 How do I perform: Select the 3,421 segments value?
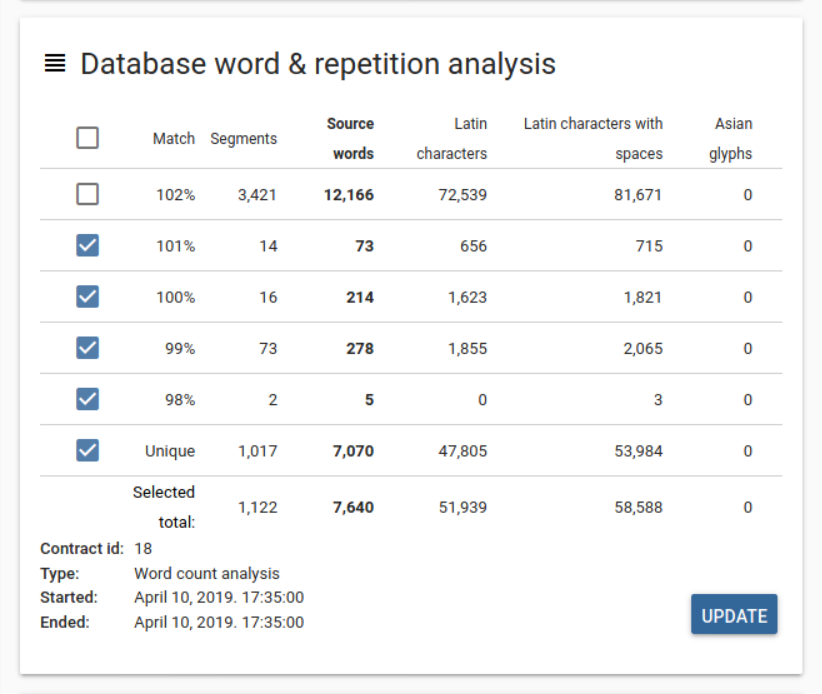pyautogui.click(x=257, y=195)
